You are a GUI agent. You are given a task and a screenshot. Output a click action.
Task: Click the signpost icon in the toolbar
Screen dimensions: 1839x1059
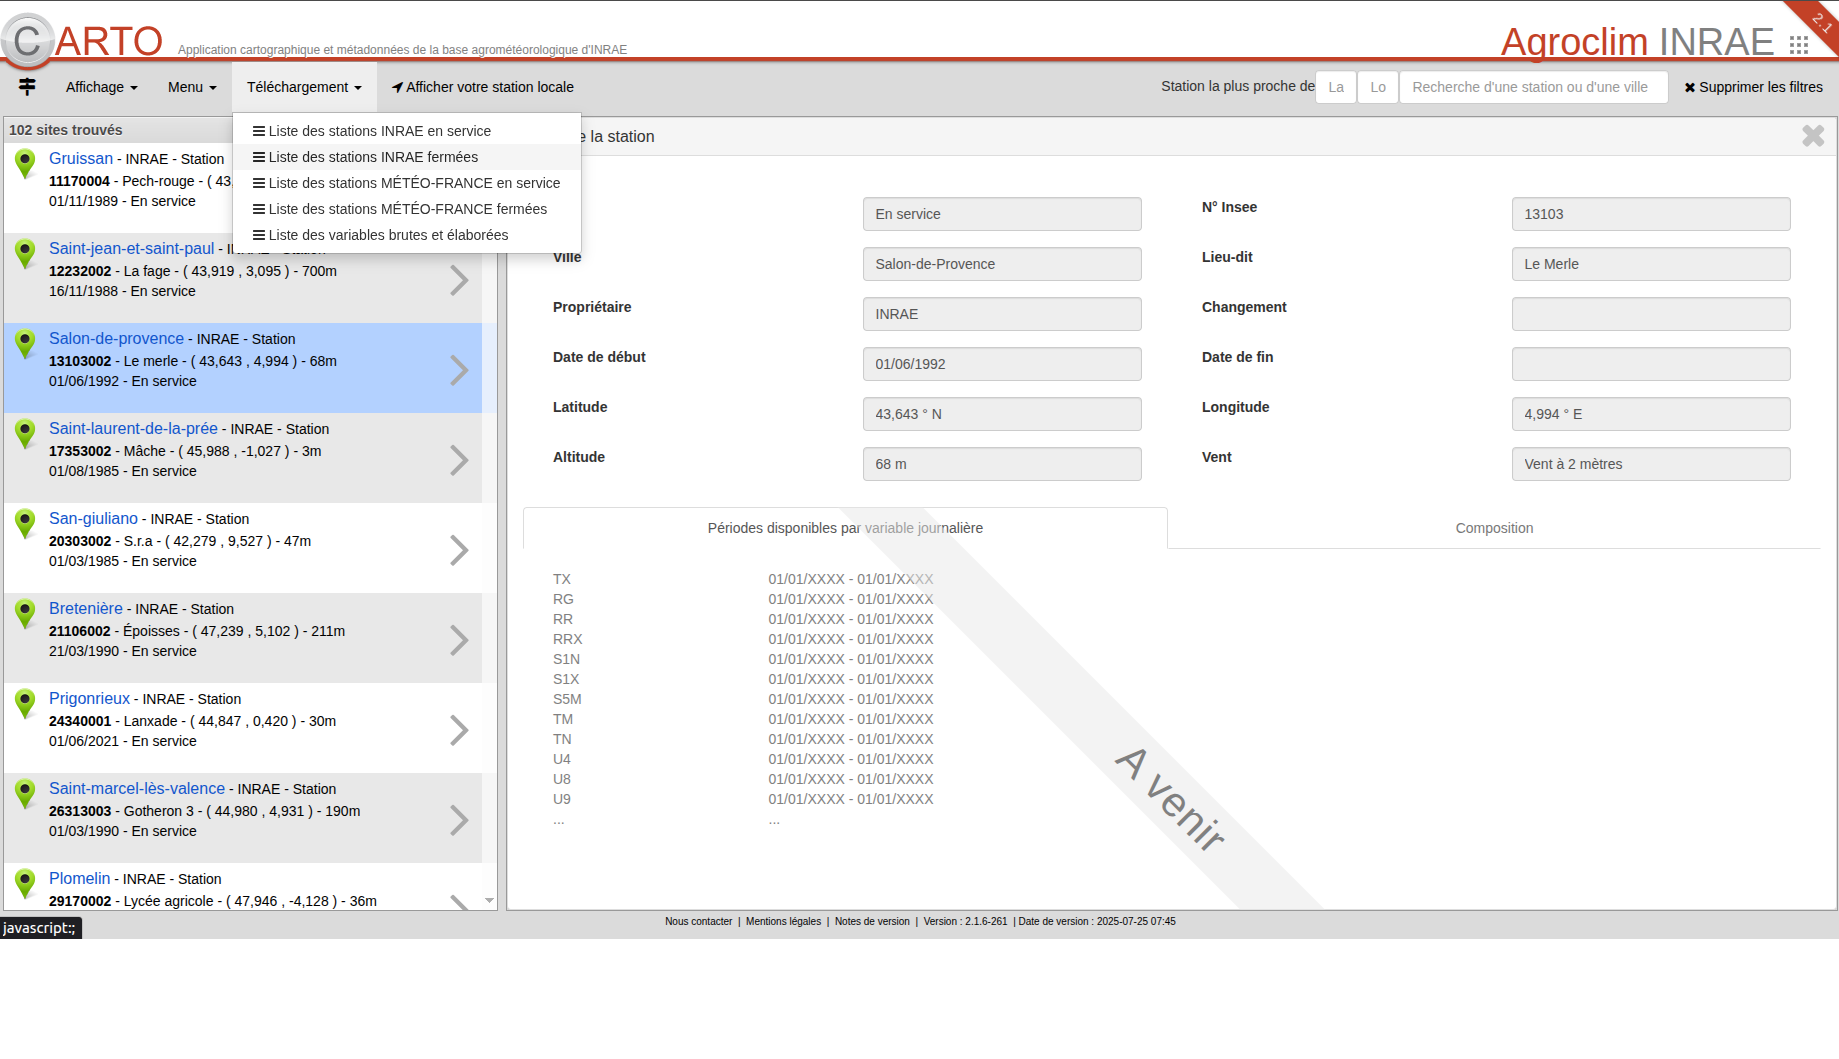click(27, 87)
